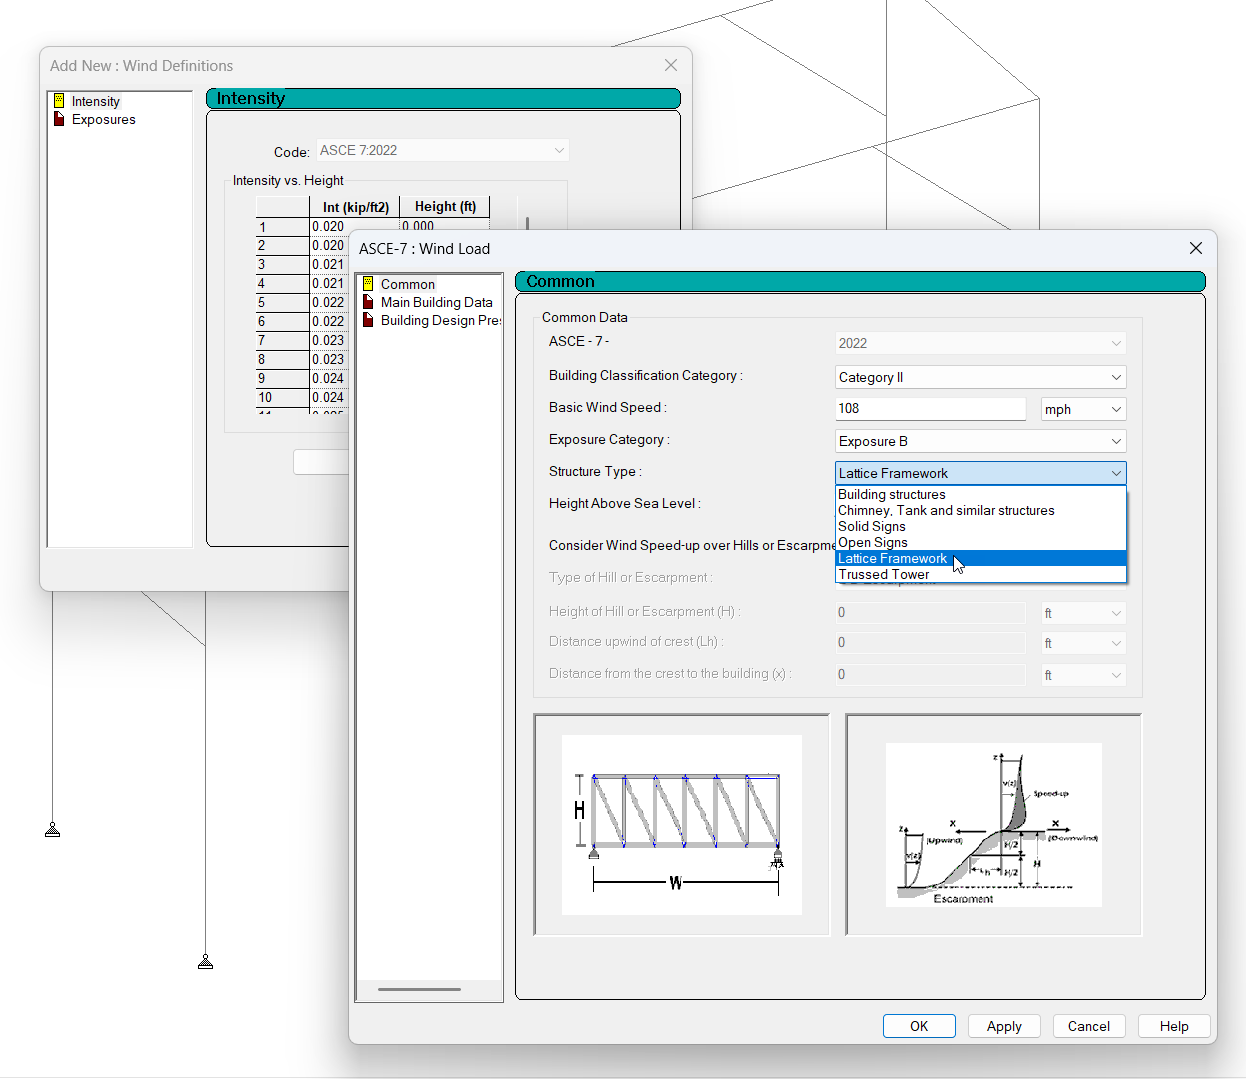Click the red page icon beside Exposures
The image size is (1246, 1079).
(60, 119)
